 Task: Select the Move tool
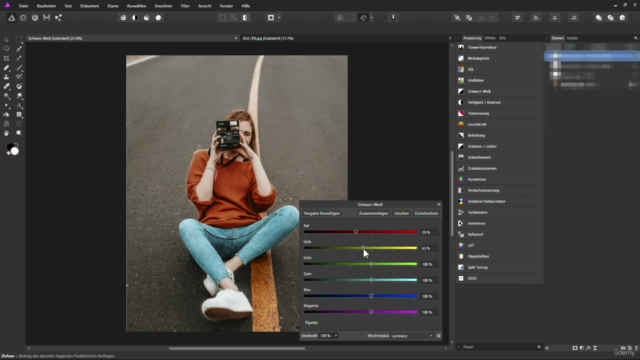[x=6, y=40]
